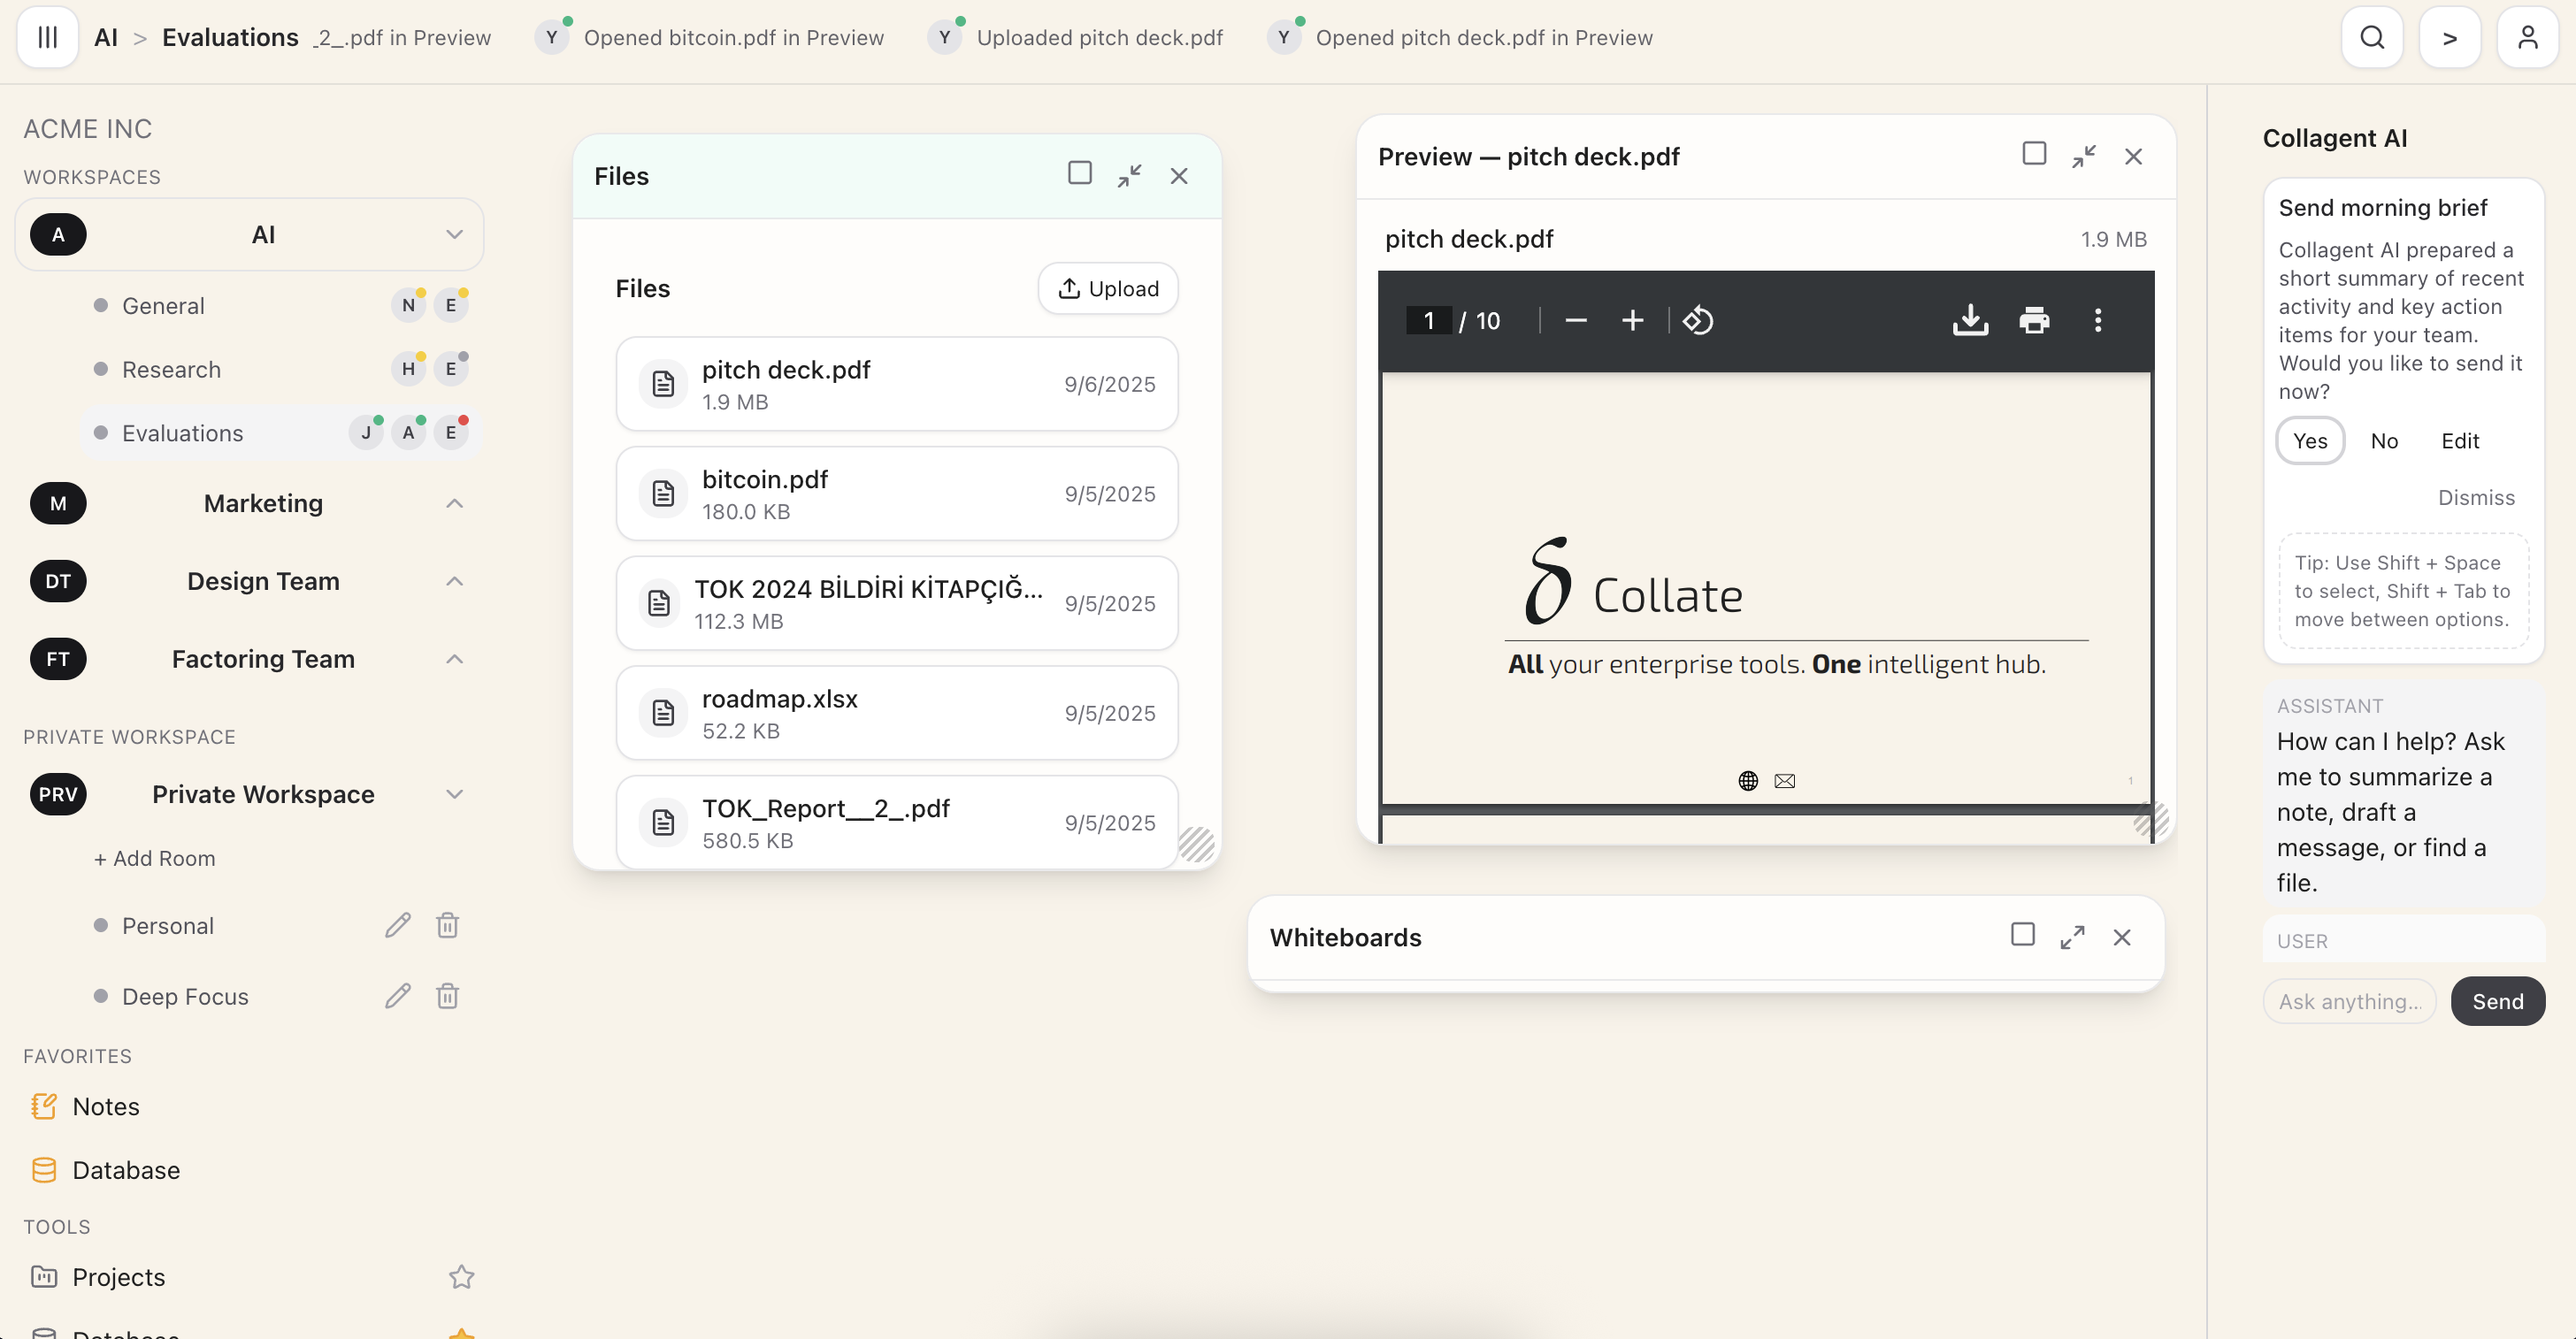Image resolution: width=2576 pixels, height=1339 pixels.
Task: Open Notes from Favorites
Action: point(106,1106)
